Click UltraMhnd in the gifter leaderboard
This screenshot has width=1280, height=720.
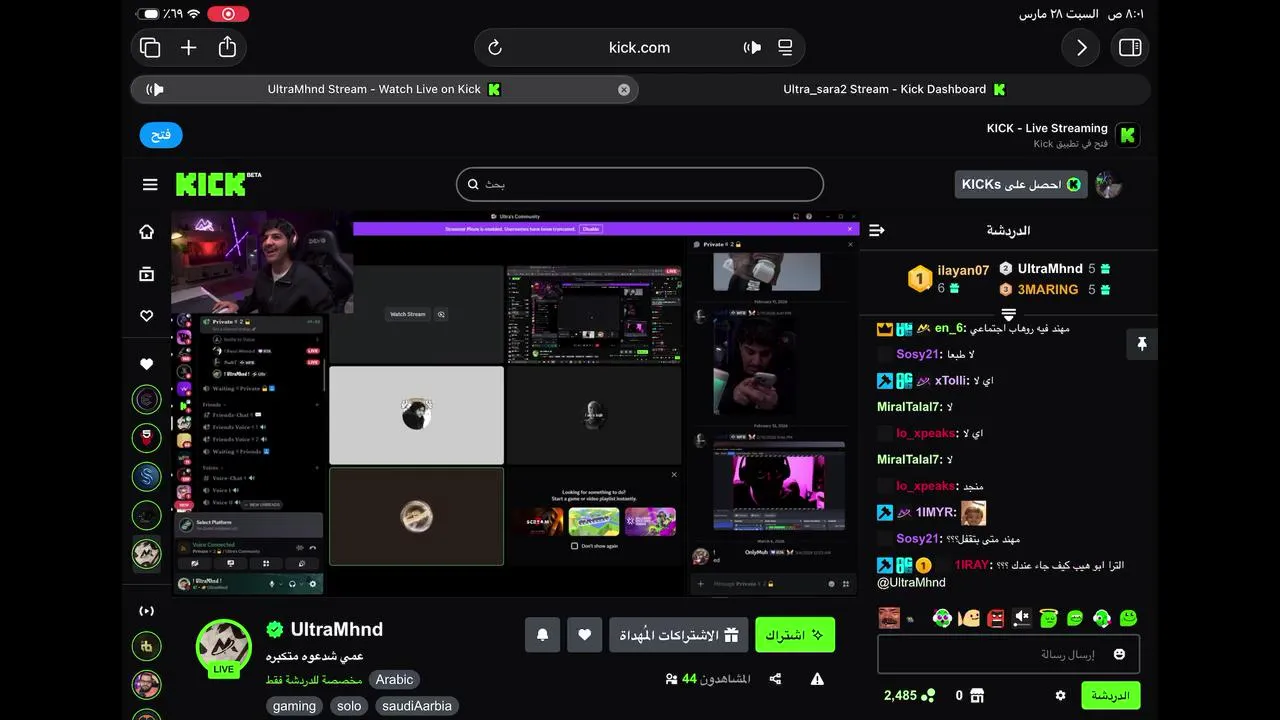(1050, 268)
